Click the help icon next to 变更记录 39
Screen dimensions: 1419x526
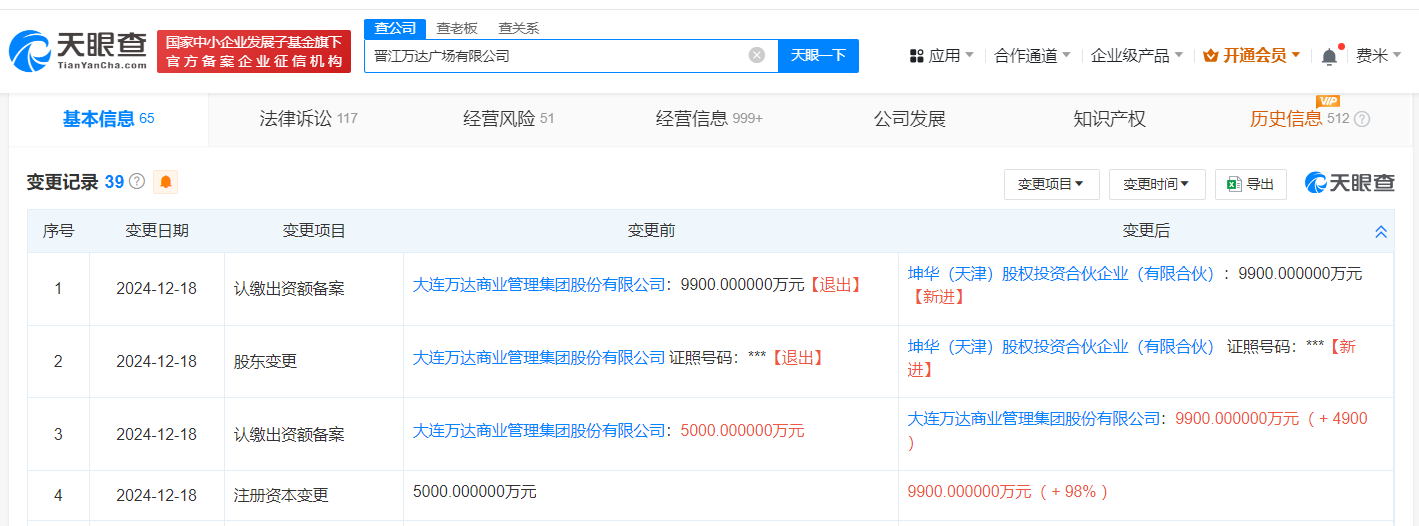coord(137,182)
